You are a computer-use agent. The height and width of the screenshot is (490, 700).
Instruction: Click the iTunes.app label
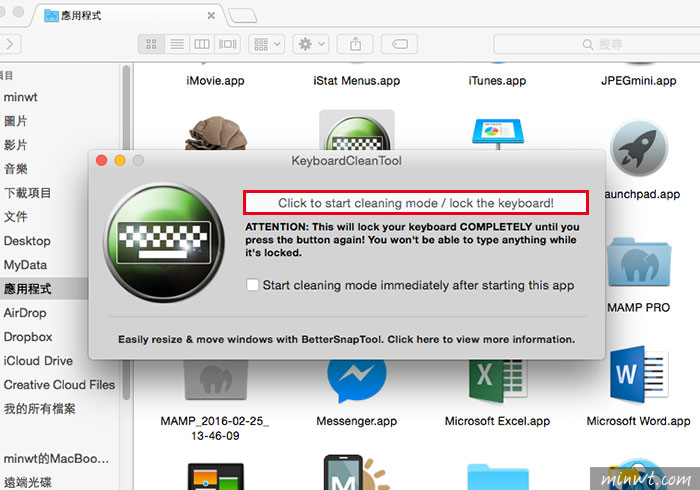point(497,81)
